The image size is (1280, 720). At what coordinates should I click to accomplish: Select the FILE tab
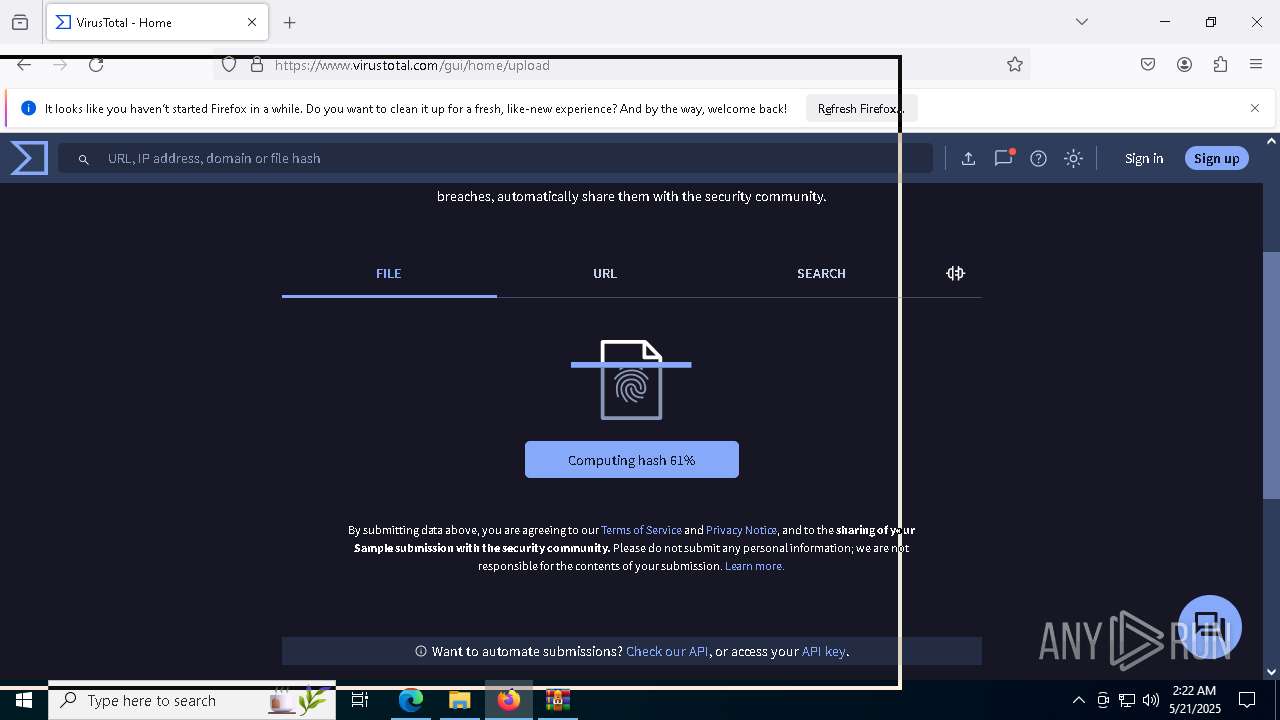coord(389,273)
